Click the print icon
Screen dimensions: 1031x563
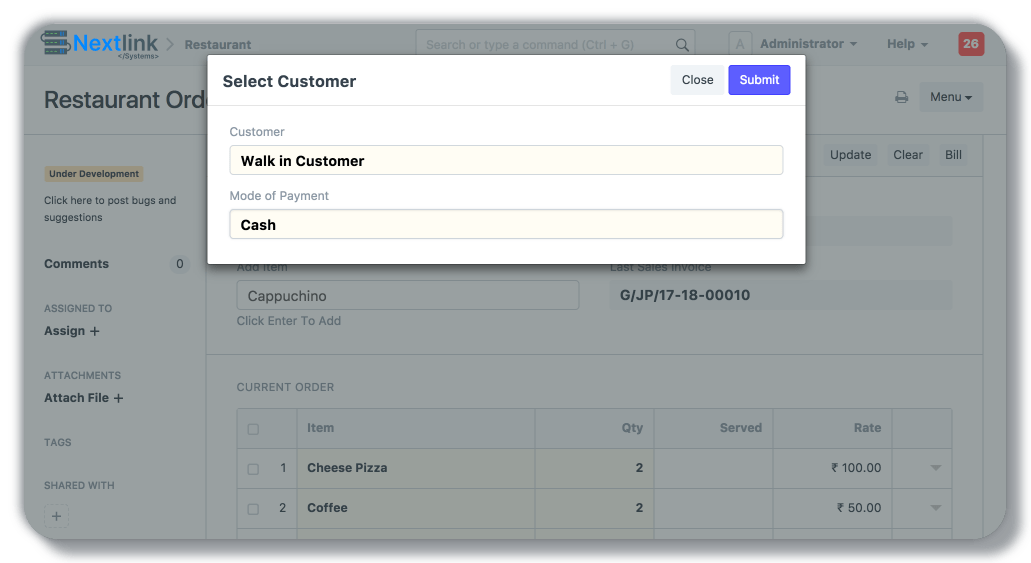tap(901, 97)
